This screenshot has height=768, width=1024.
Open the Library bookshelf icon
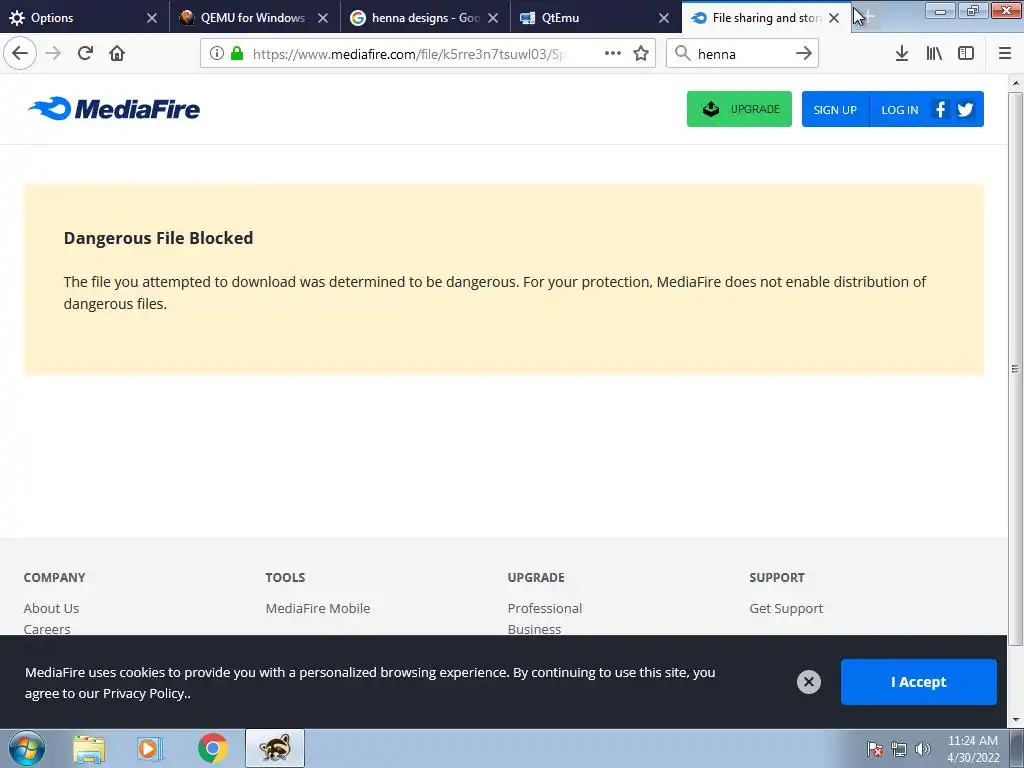934,53
